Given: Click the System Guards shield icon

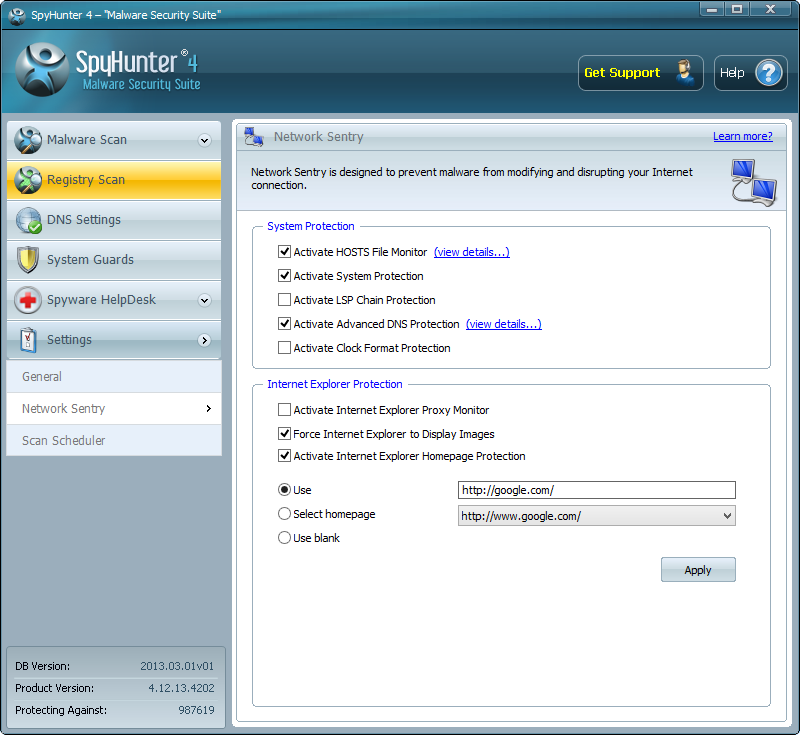Looking at the screenshot, I should click(x=28, y=260).
